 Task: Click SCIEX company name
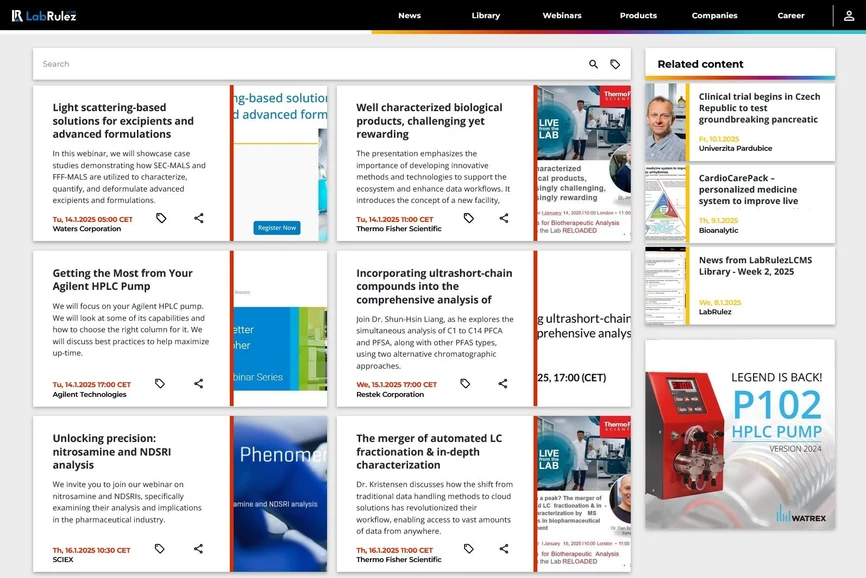coord(63,559)
